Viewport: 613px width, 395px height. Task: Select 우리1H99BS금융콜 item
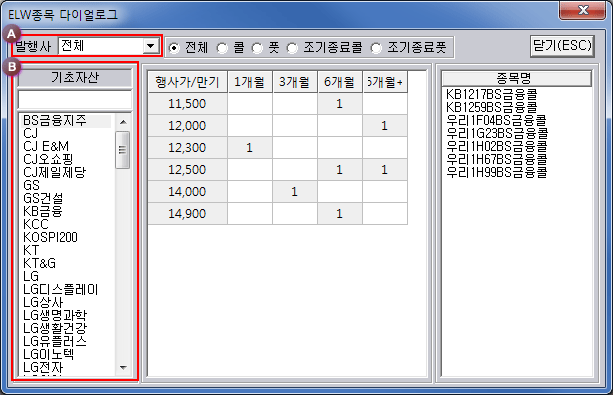tap(496, 172)
